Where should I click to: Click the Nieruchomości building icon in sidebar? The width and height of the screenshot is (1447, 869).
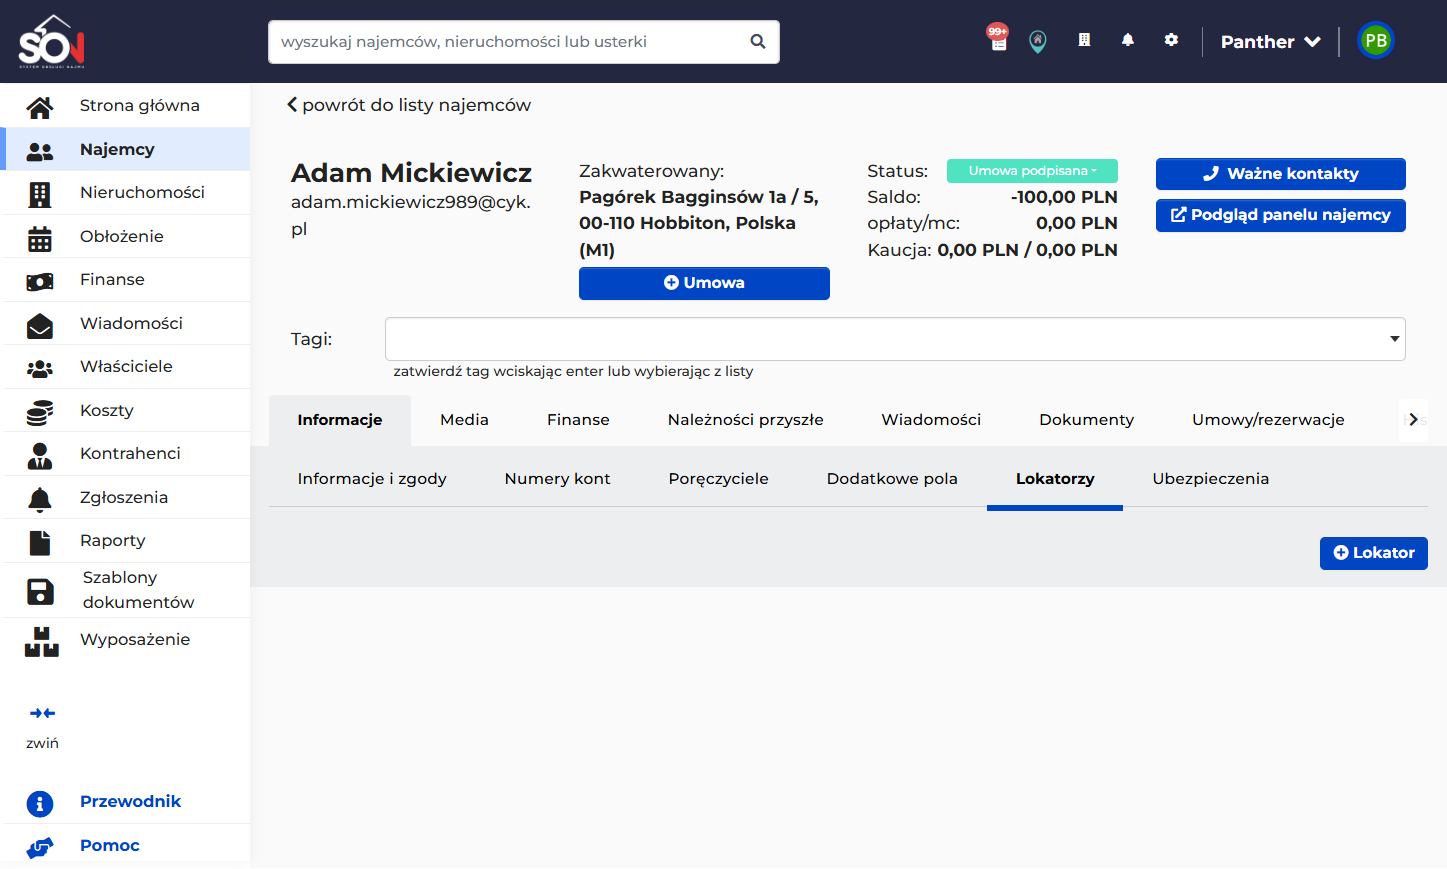pyautogui.click(x=40, y=193)
